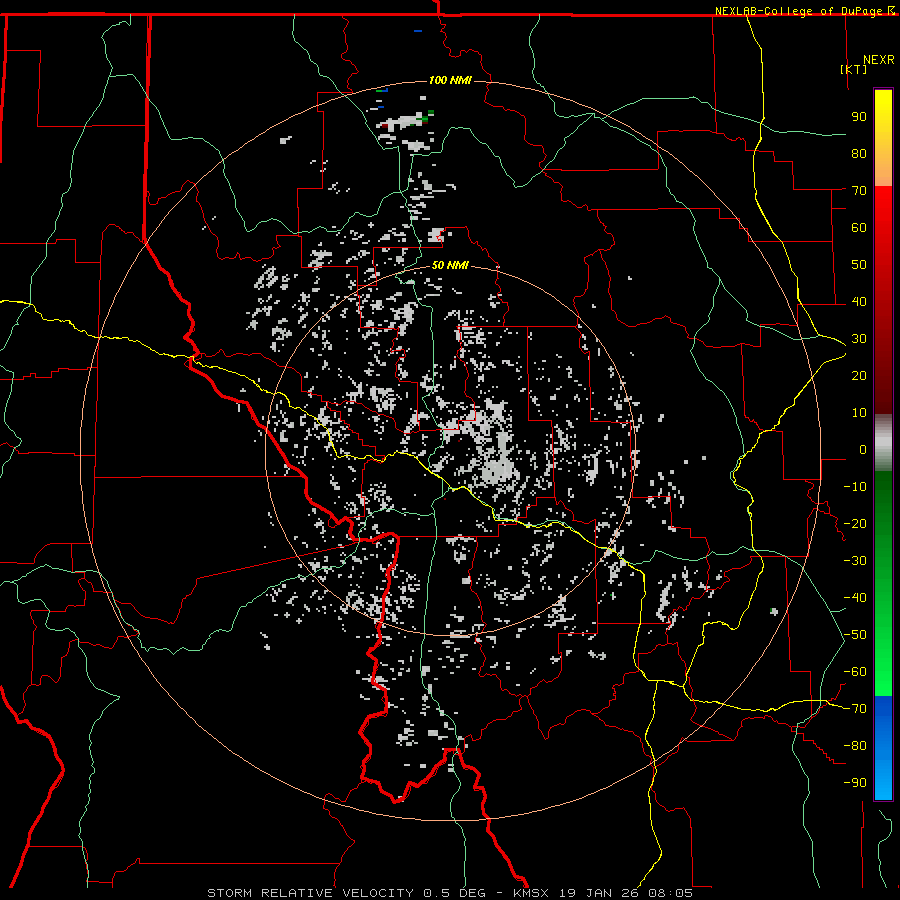Click the -60 value on the velocity scale
The height and width of the screenshot is (900, 900).
(855, 672)
